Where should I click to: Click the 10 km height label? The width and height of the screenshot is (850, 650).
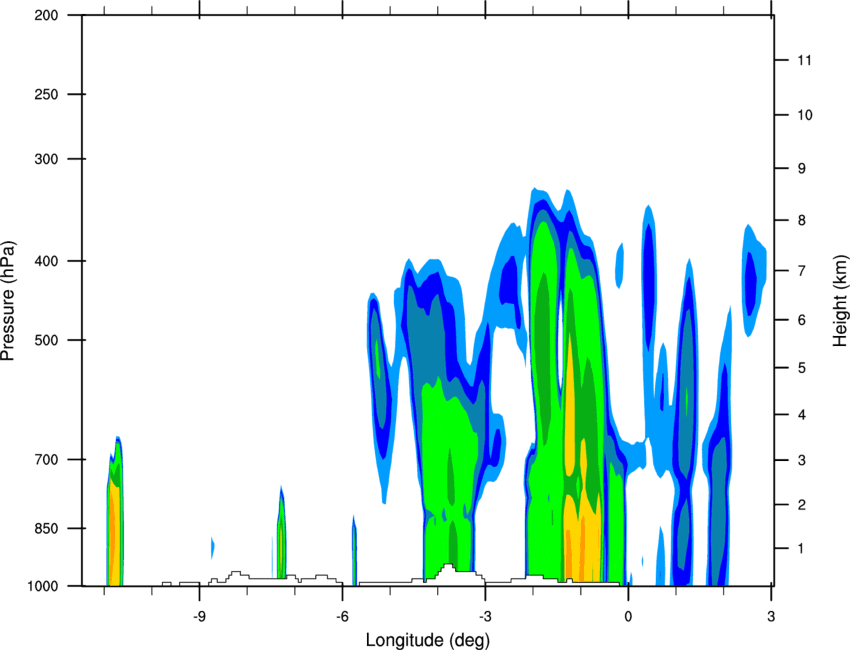[x=804, y=115]
